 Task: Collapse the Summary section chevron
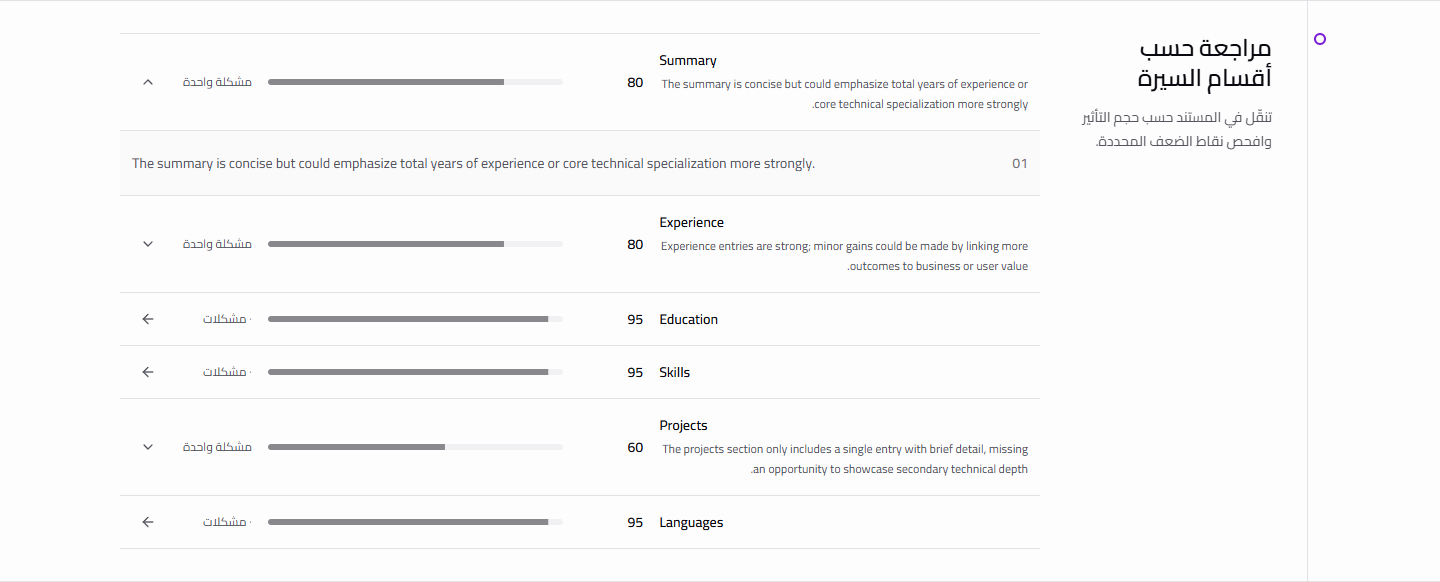pyautogui.click(x=148, y=82)
